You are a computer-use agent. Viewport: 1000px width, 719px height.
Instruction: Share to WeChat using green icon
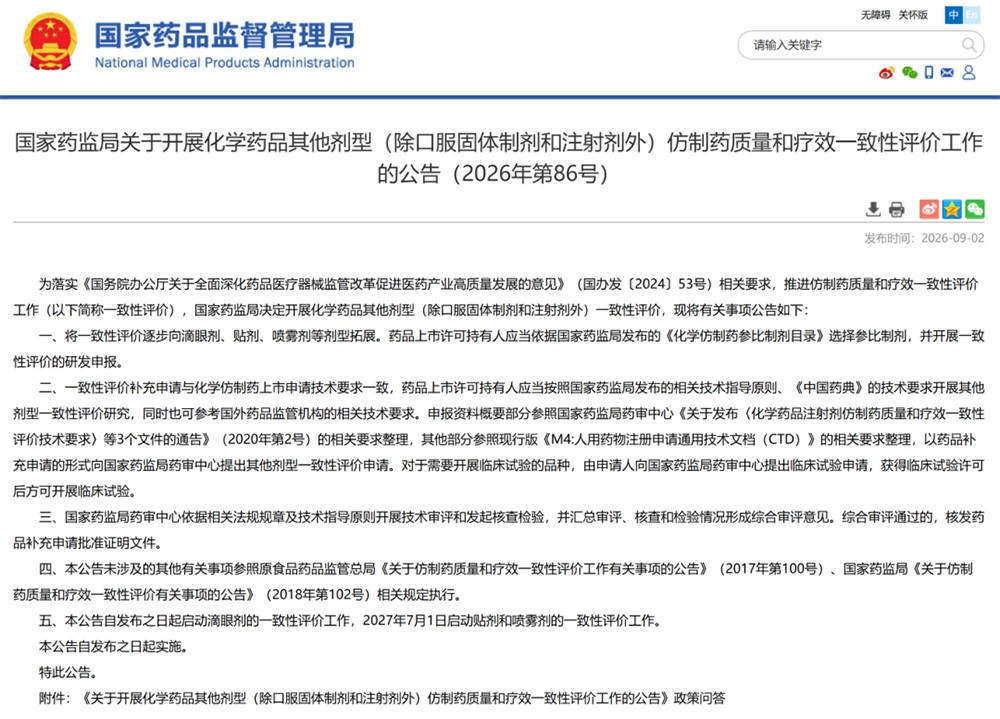click(x=974, y=209)
